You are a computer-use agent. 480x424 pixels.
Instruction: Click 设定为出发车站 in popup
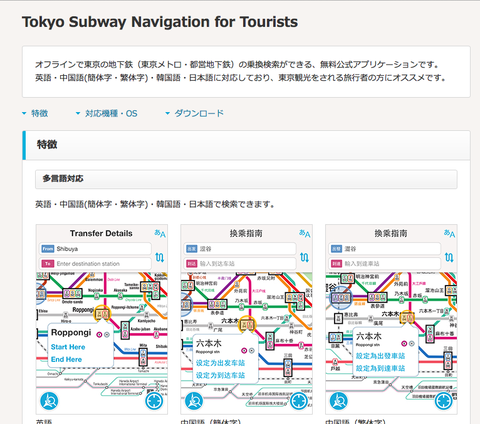coord(220,363)
